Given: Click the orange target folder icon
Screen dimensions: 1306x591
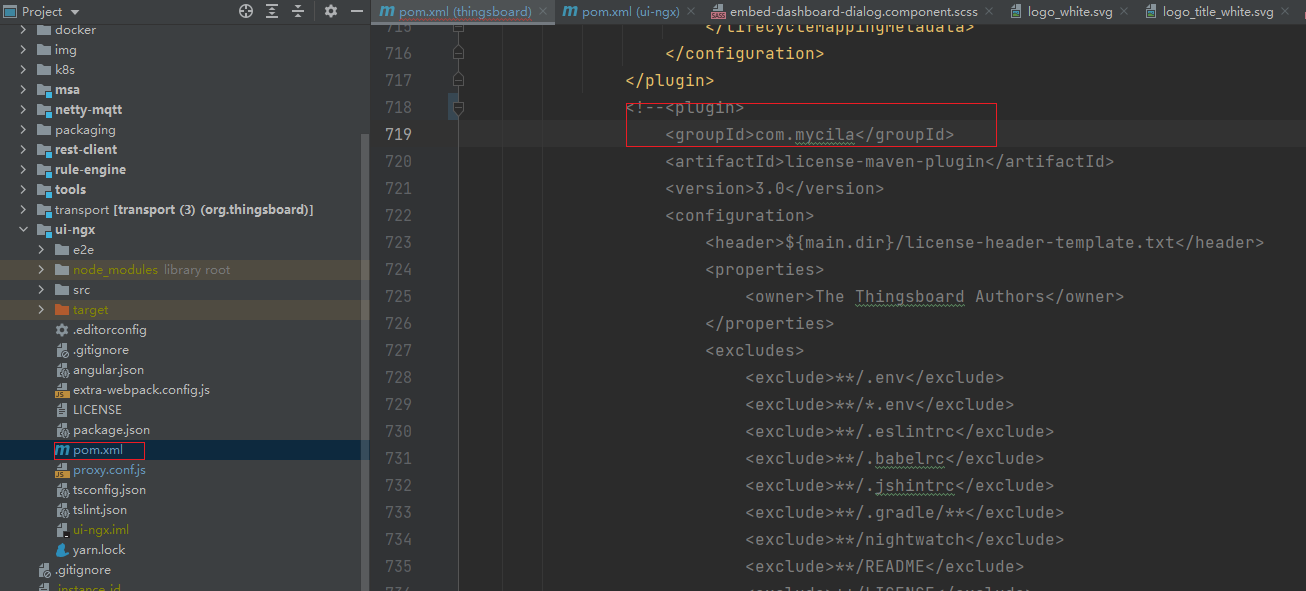Looking at the screenshot, I should (x=62, y=310).
